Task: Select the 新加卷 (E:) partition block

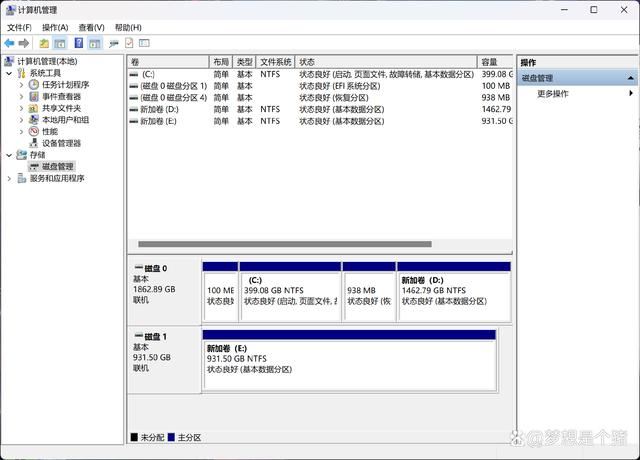Action: (349, 358)
